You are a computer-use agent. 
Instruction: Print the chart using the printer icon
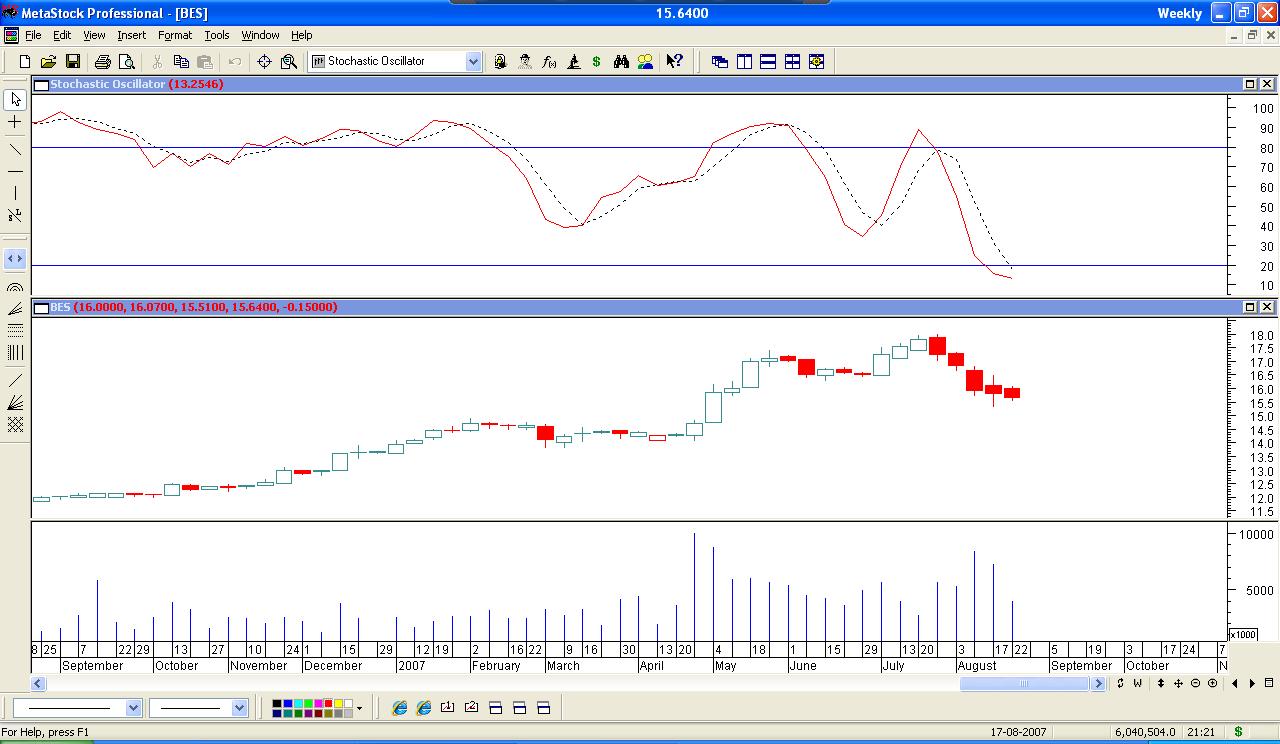(102, 61)
